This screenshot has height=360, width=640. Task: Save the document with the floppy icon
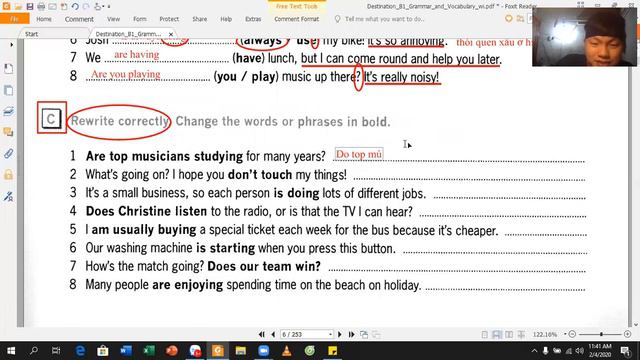(x=30, y=7)
